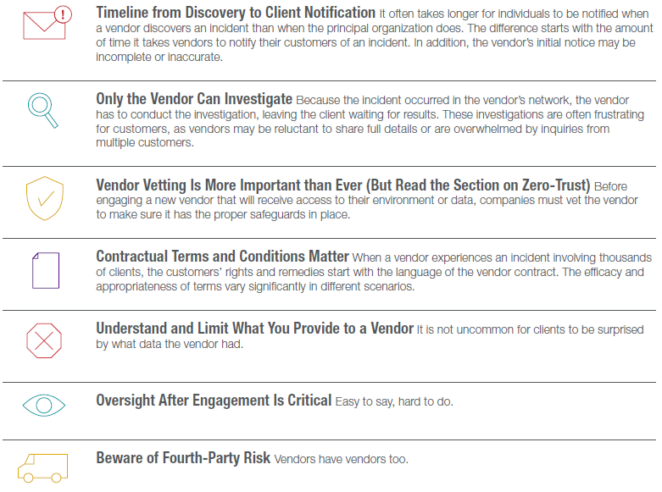Screen dimensions: 662x492
Task: Click the 'Vendors have vendors too.' text
Action: [x=341, y=459]
